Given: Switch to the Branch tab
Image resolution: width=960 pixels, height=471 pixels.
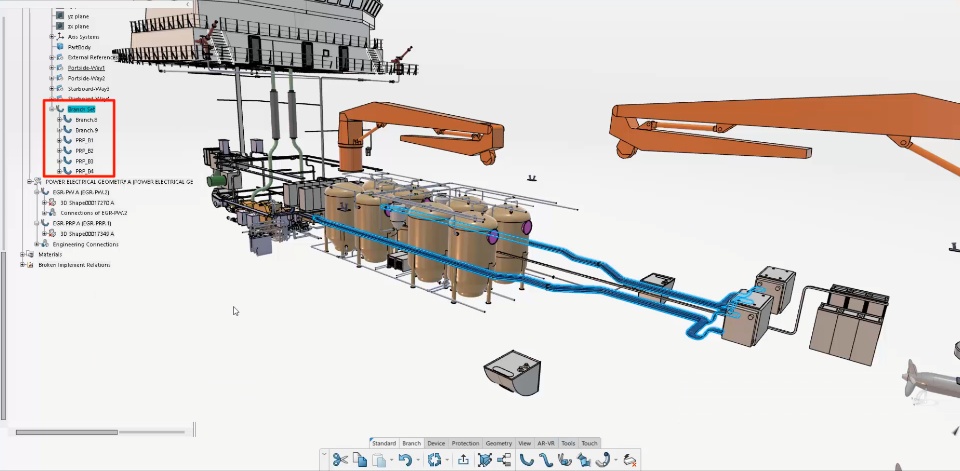Looking at the screenshot, I should point(411,443).
